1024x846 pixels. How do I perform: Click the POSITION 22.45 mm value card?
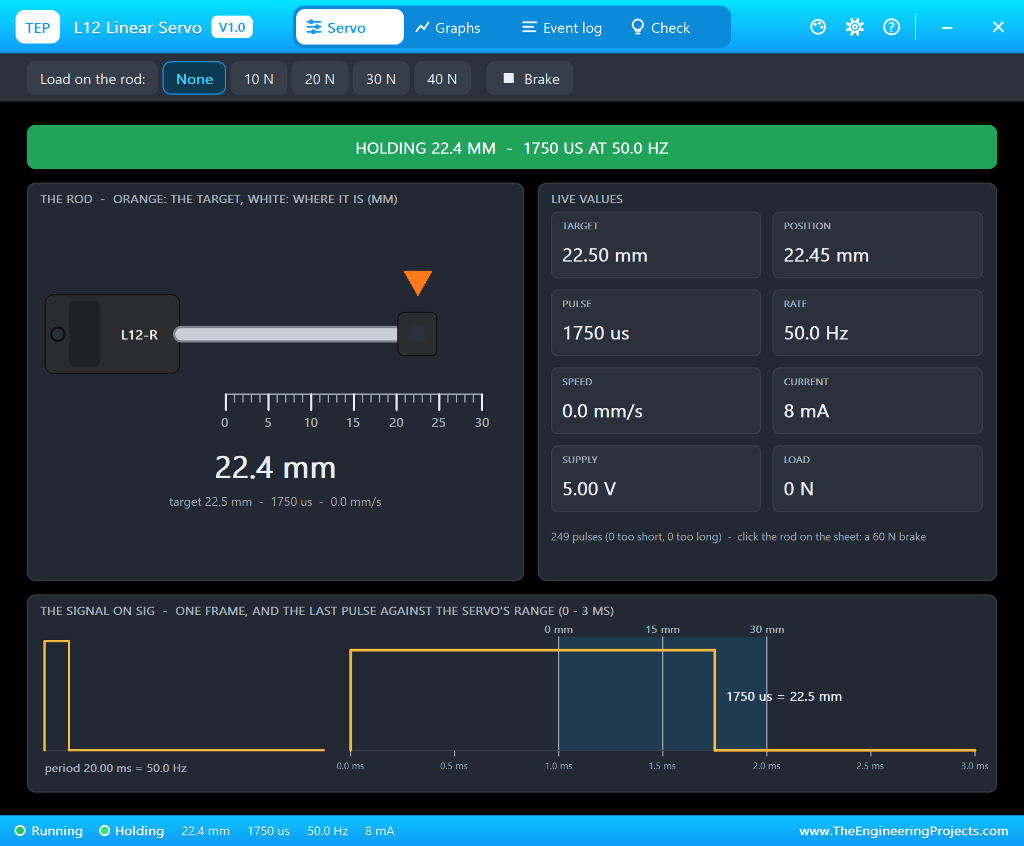click(x=877, y=245)
